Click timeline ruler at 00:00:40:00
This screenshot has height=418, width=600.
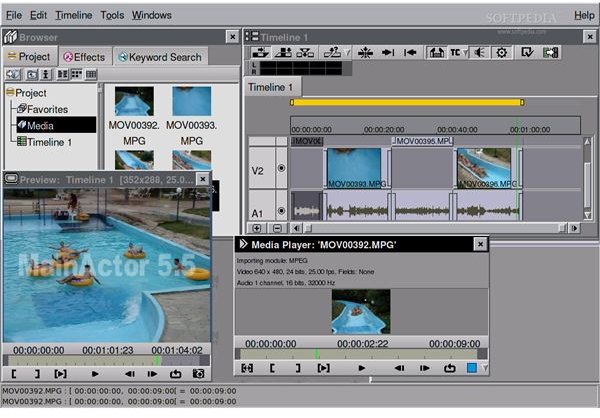pos(457,129)
